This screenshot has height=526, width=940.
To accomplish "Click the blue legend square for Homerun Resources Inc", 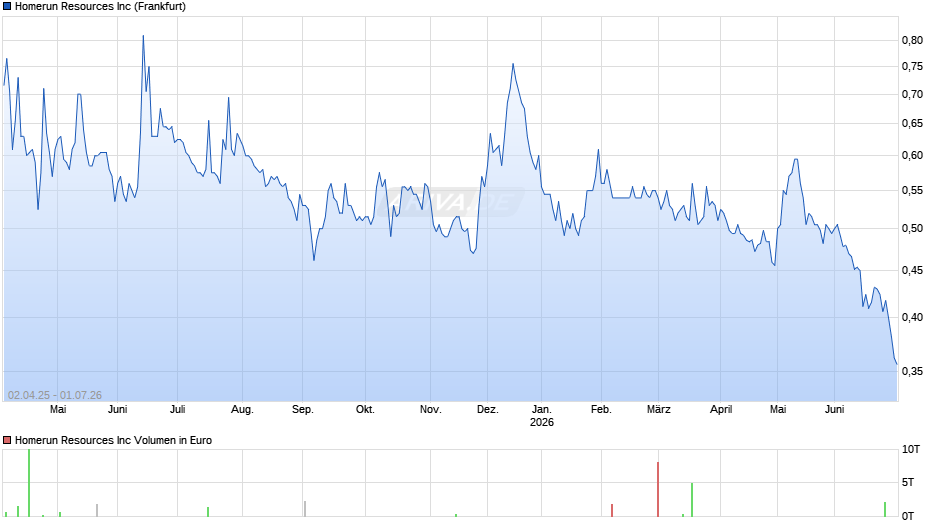I will tap(7, 7).
